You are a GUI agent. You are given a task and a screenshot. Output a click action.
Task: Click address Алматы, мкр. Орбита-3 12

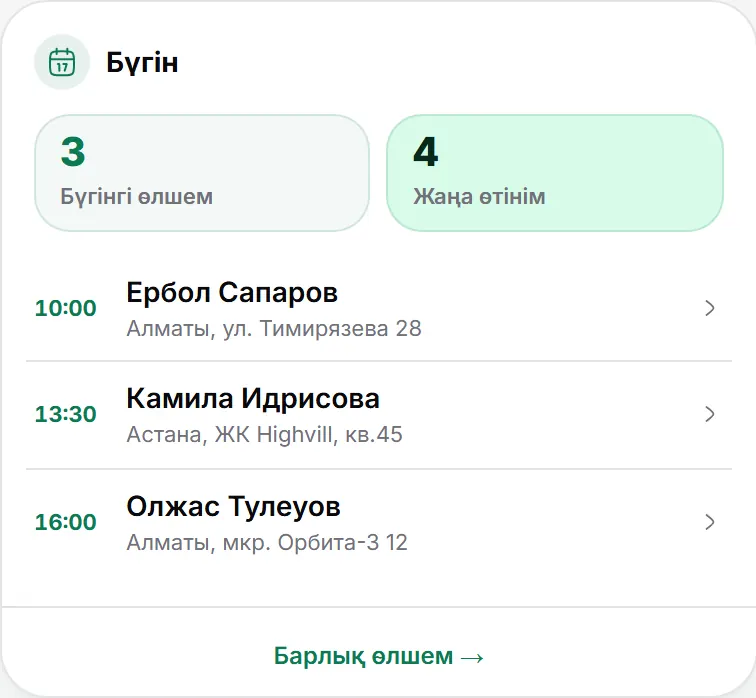(x=267, y=543)
